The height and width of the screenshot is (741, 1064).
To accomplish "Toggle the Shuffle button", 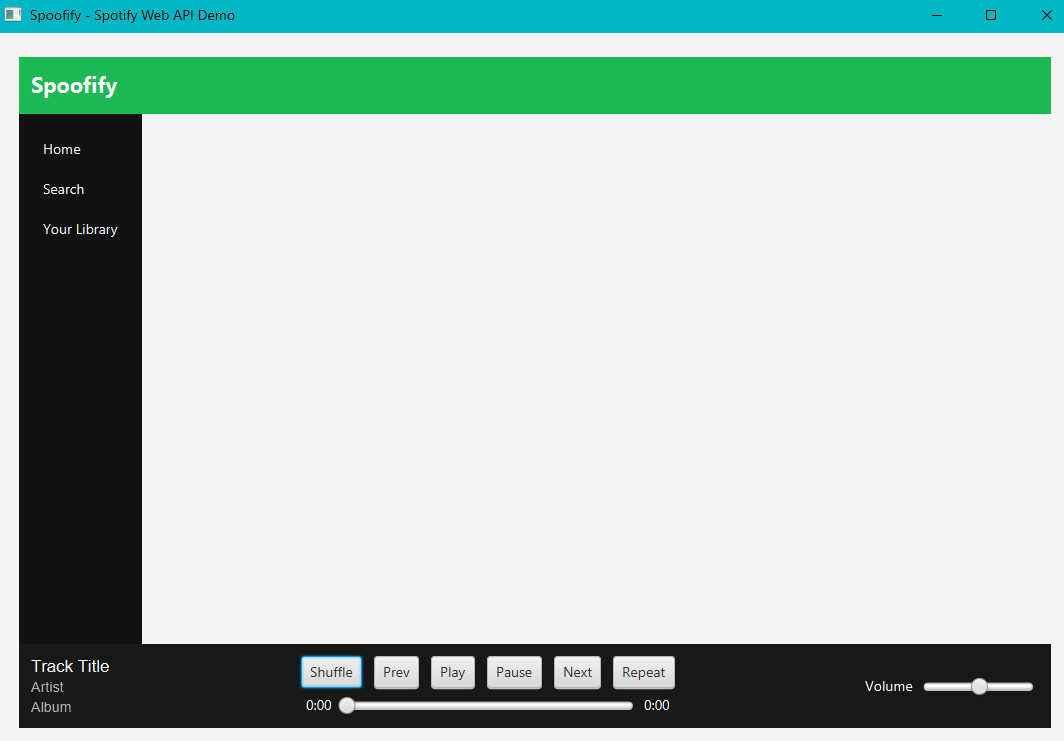I will point(331,672).
